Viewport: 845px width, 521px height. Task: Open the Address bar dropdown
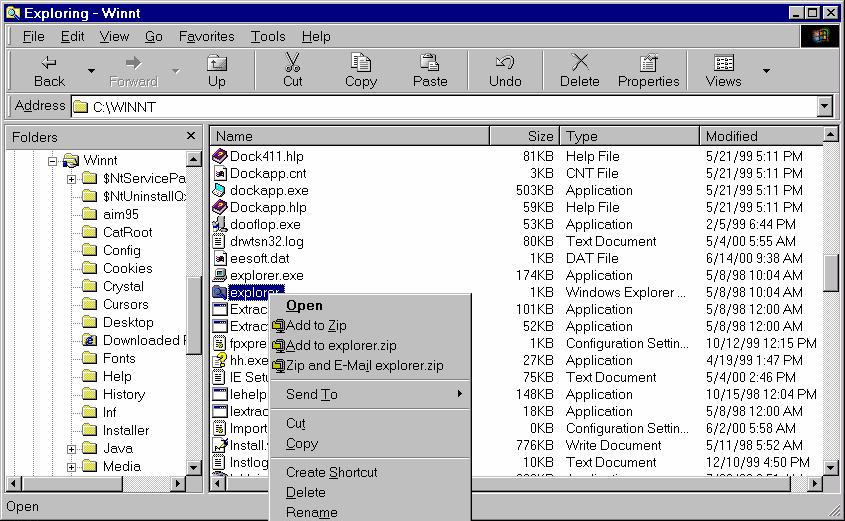click(825, 107)
